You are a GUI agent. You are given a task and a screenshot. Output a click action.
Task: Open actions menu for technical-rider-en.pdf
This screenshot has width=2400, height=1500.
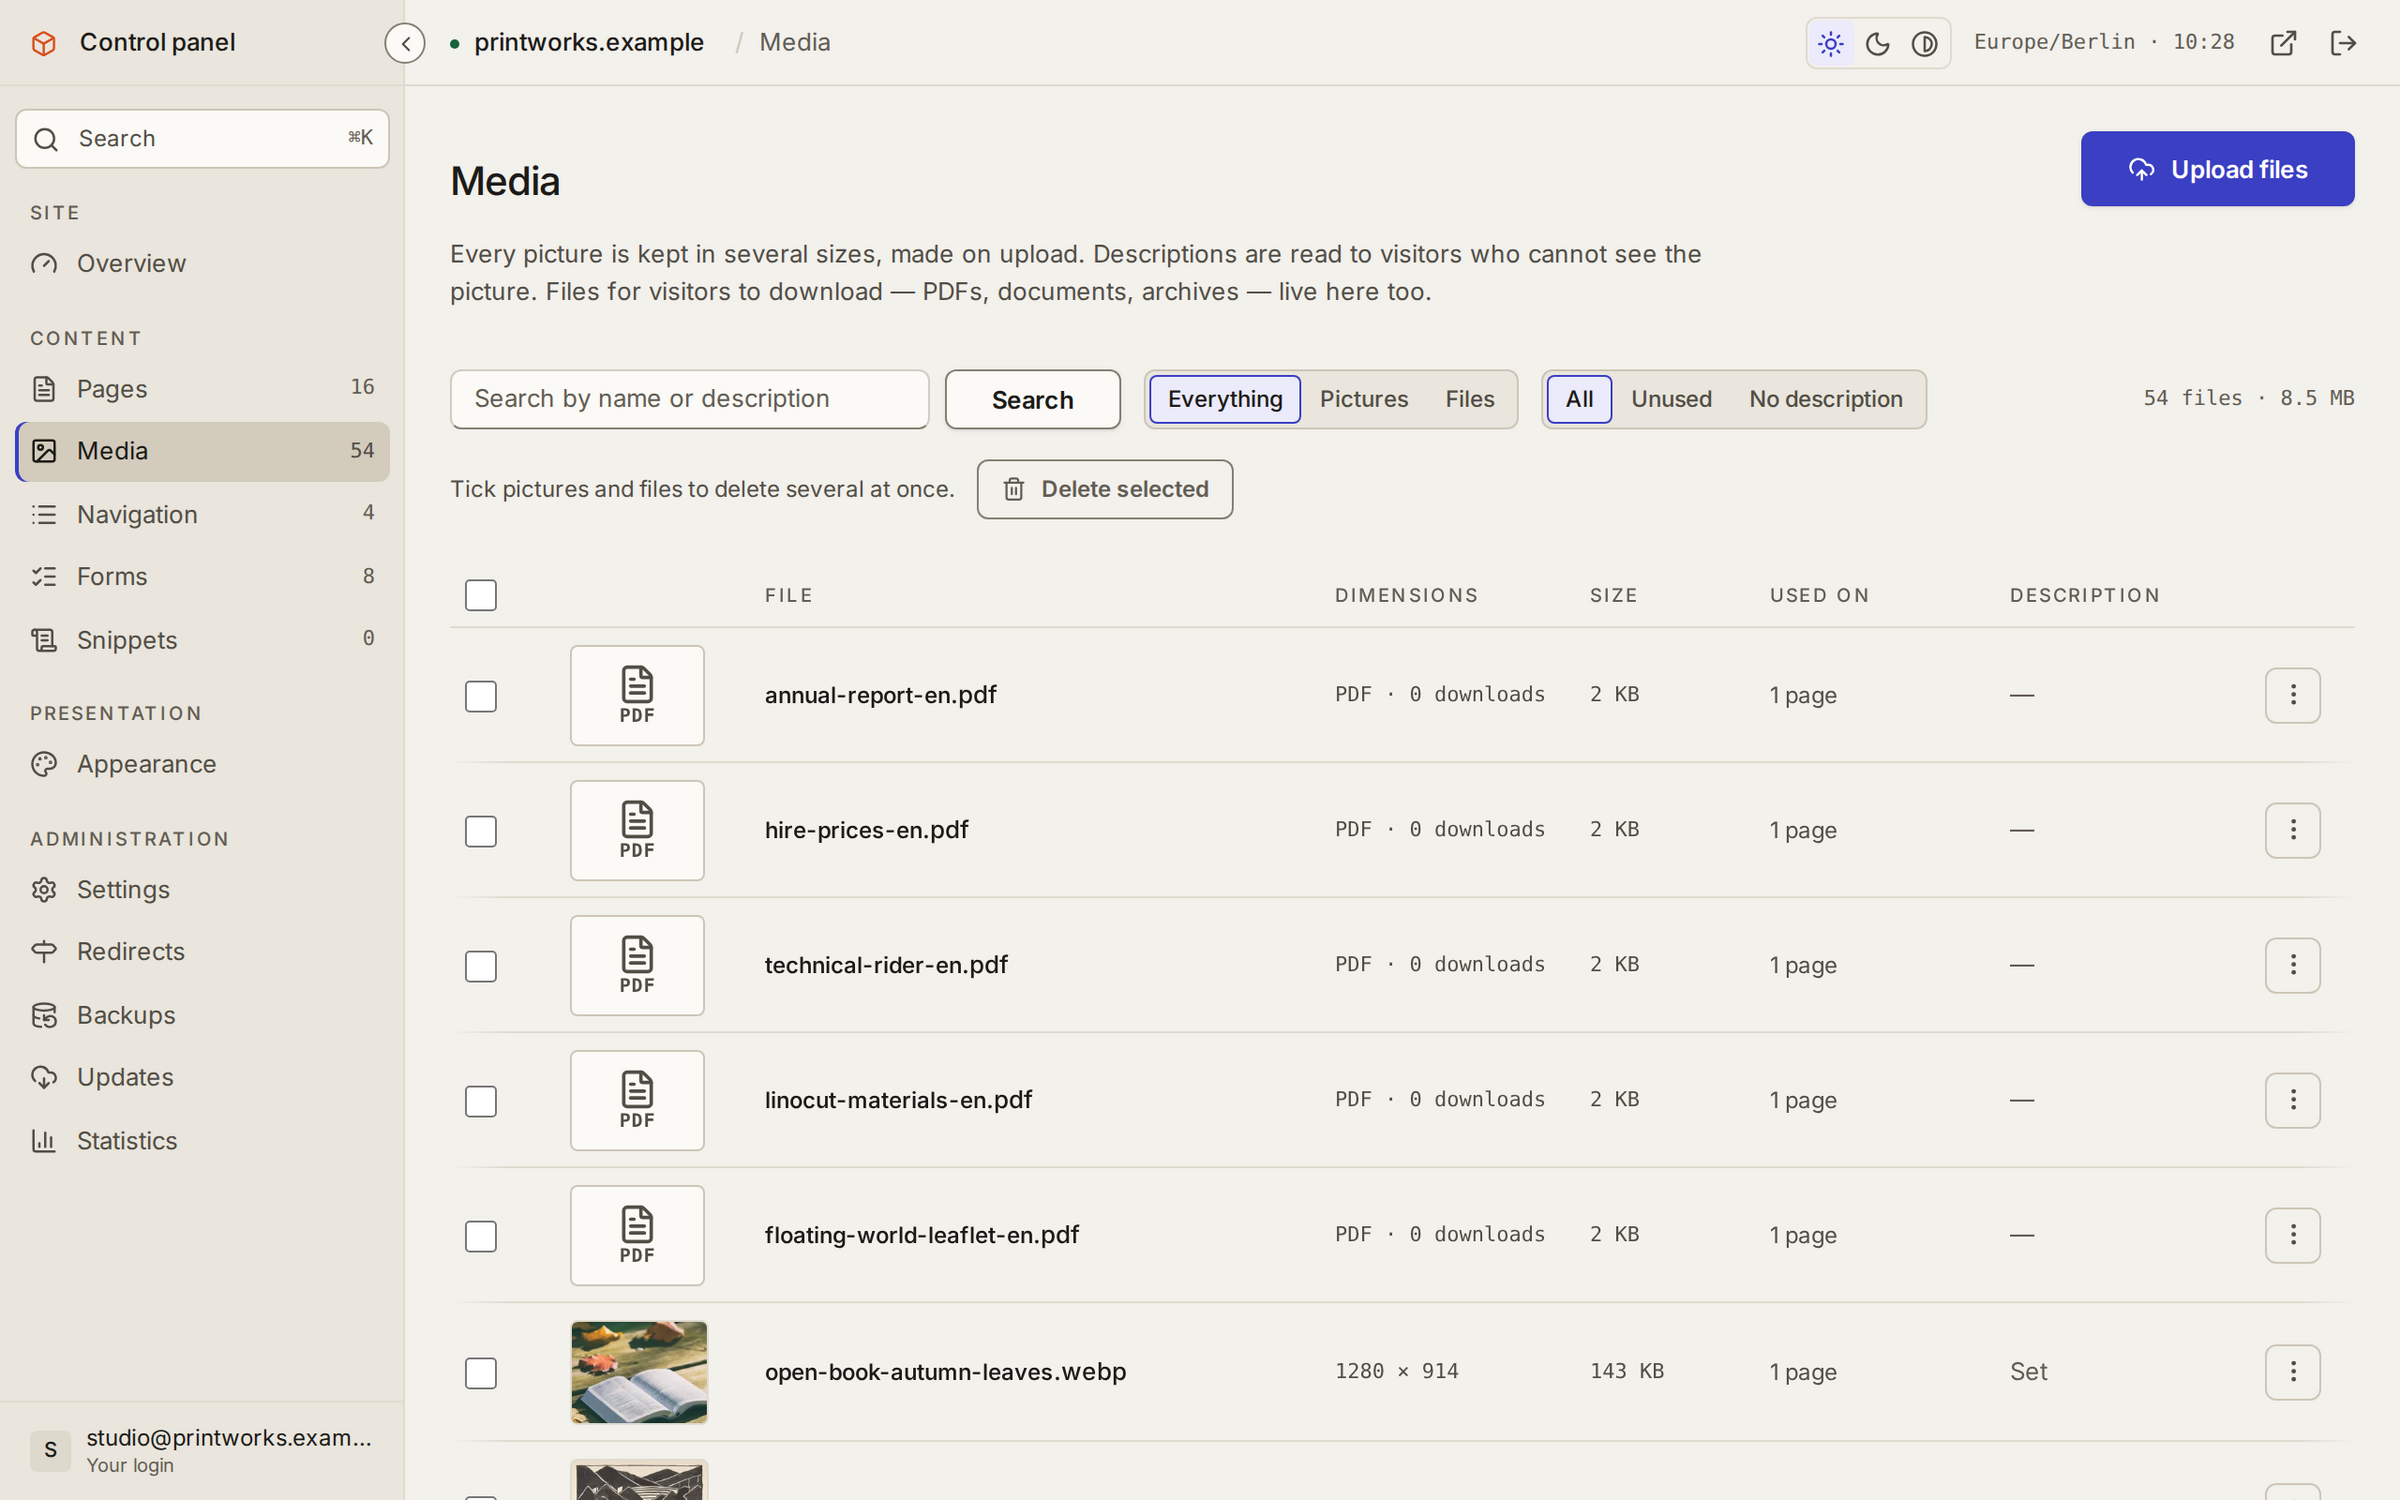pos(2293,965)
